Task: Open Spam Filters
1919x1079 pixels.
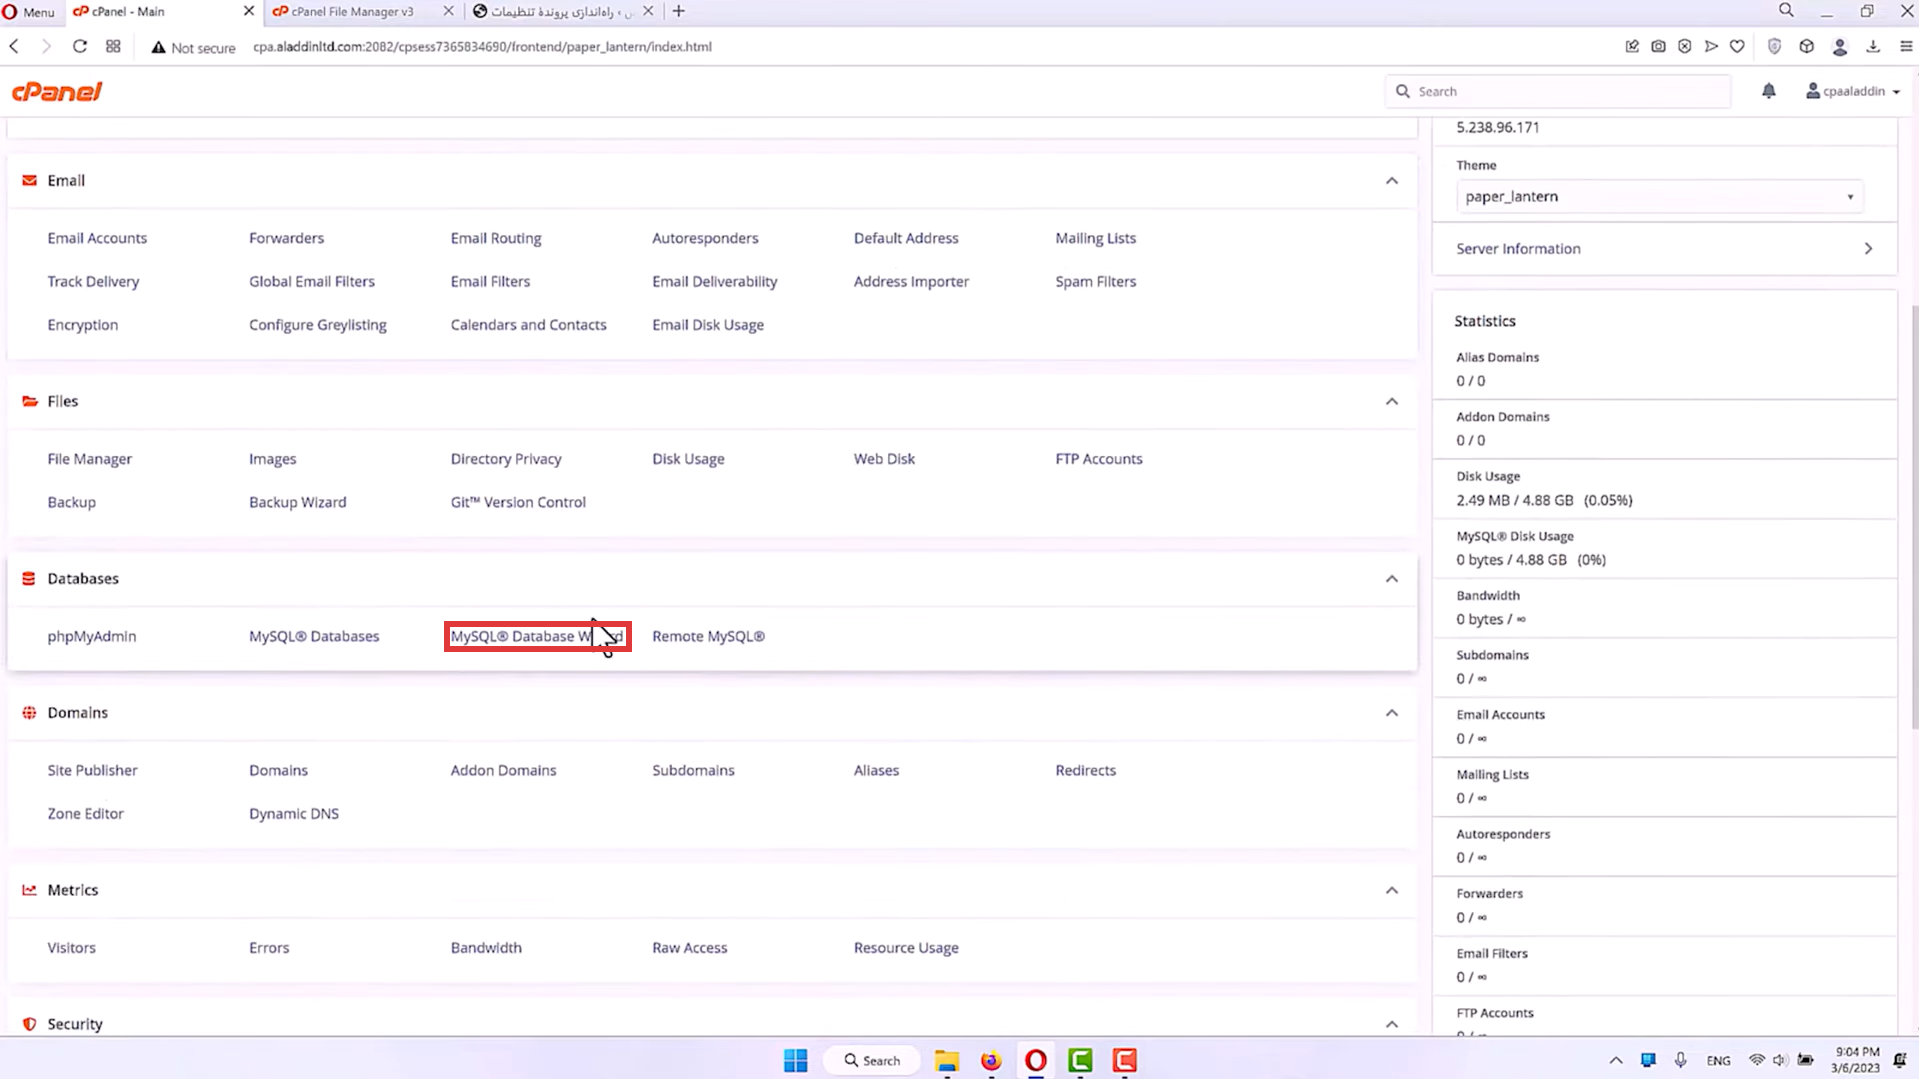Action: click(1096, 282)
